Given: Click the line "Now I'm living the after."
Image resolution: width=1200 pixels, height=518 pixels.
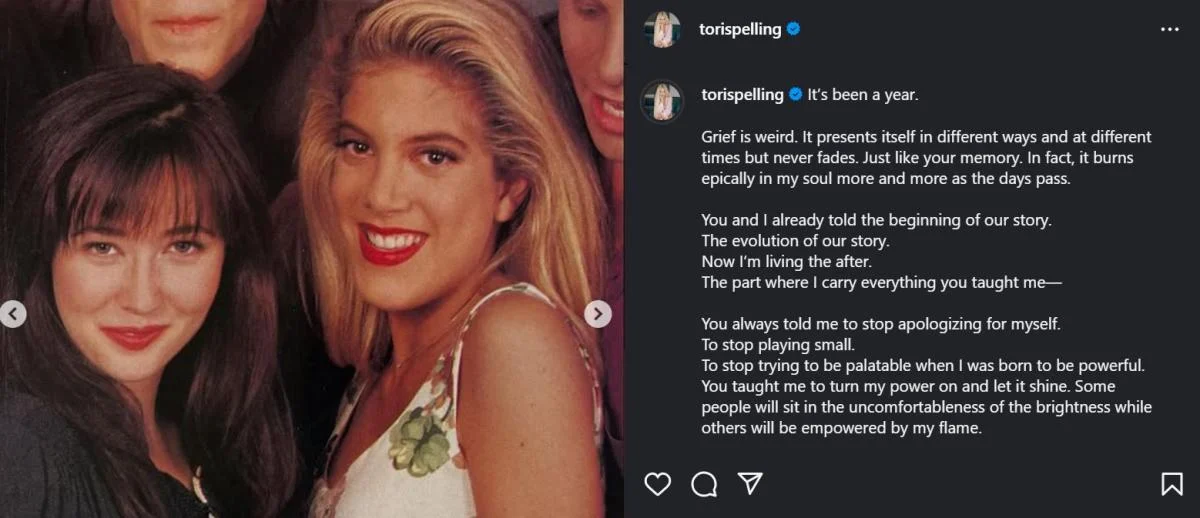Looking at the screenshot, I should coord(788,262).
